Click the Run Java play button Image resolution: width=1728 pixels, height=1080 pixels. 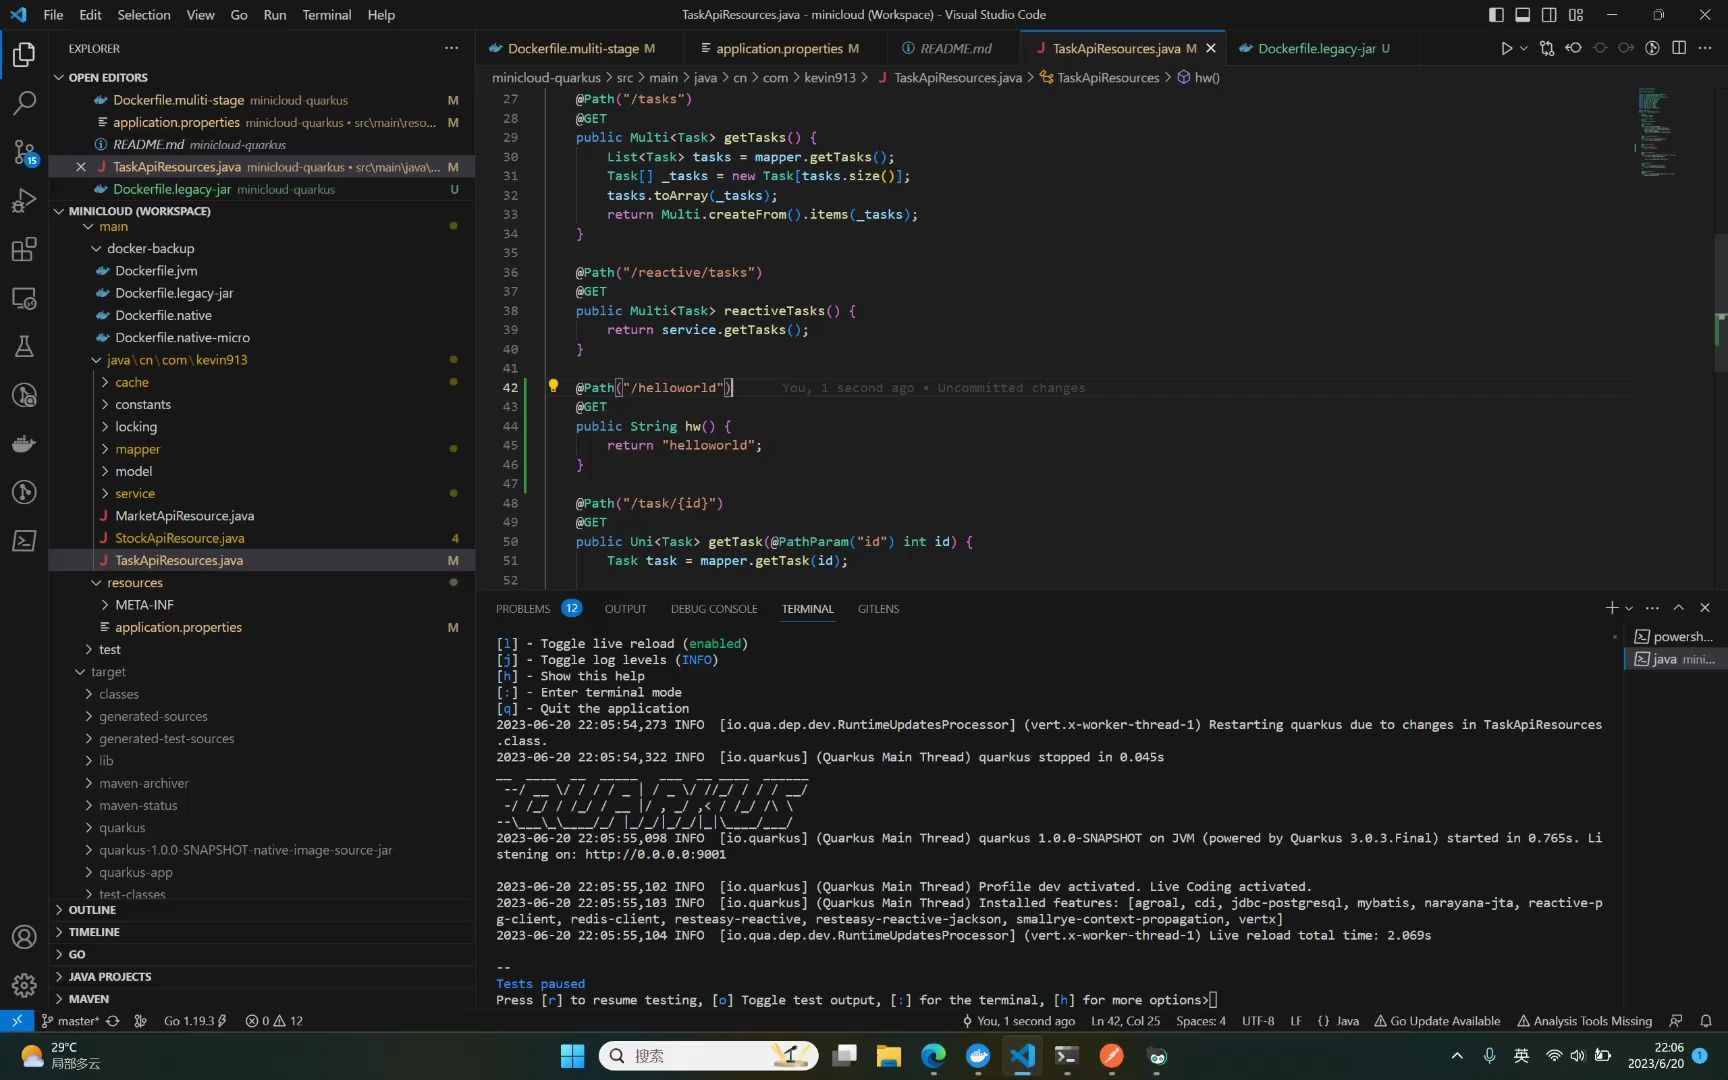point(1506,48)
